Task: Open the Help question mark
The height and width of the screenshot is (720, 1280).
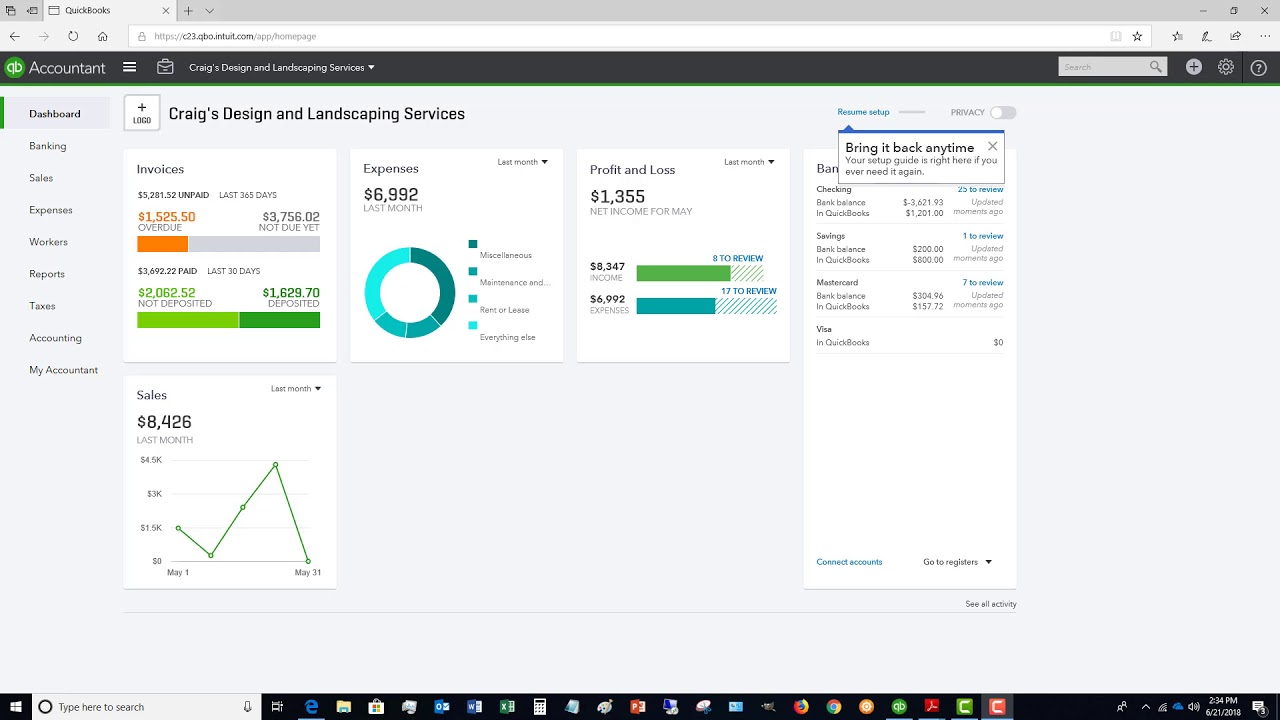Action: tap(1259, 67)
